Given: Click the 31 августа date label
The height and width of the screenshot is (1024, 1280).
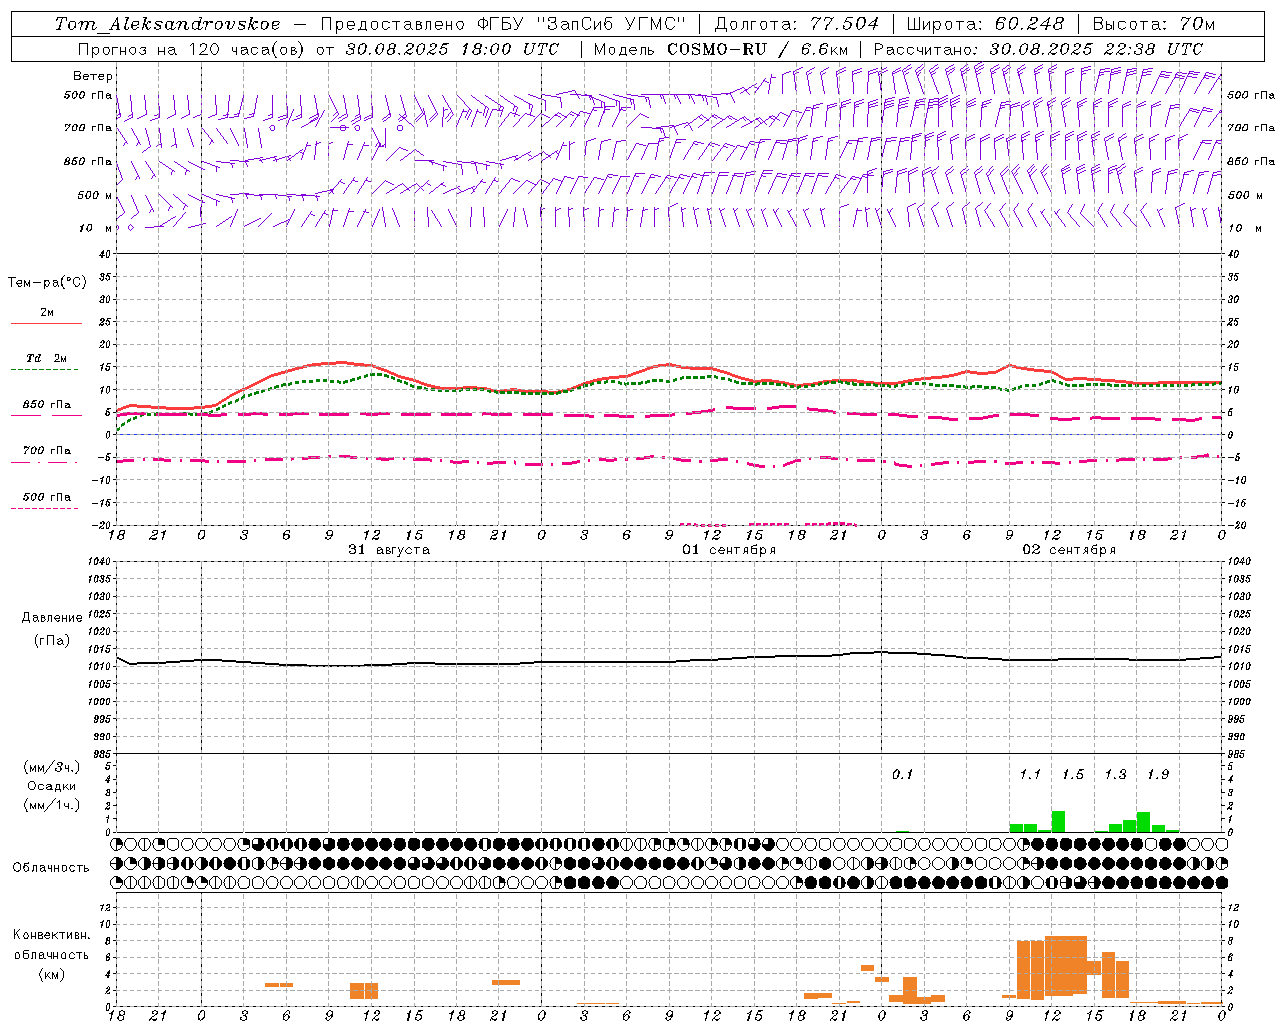Looking at the screenshot, I should tap(389, 550).
